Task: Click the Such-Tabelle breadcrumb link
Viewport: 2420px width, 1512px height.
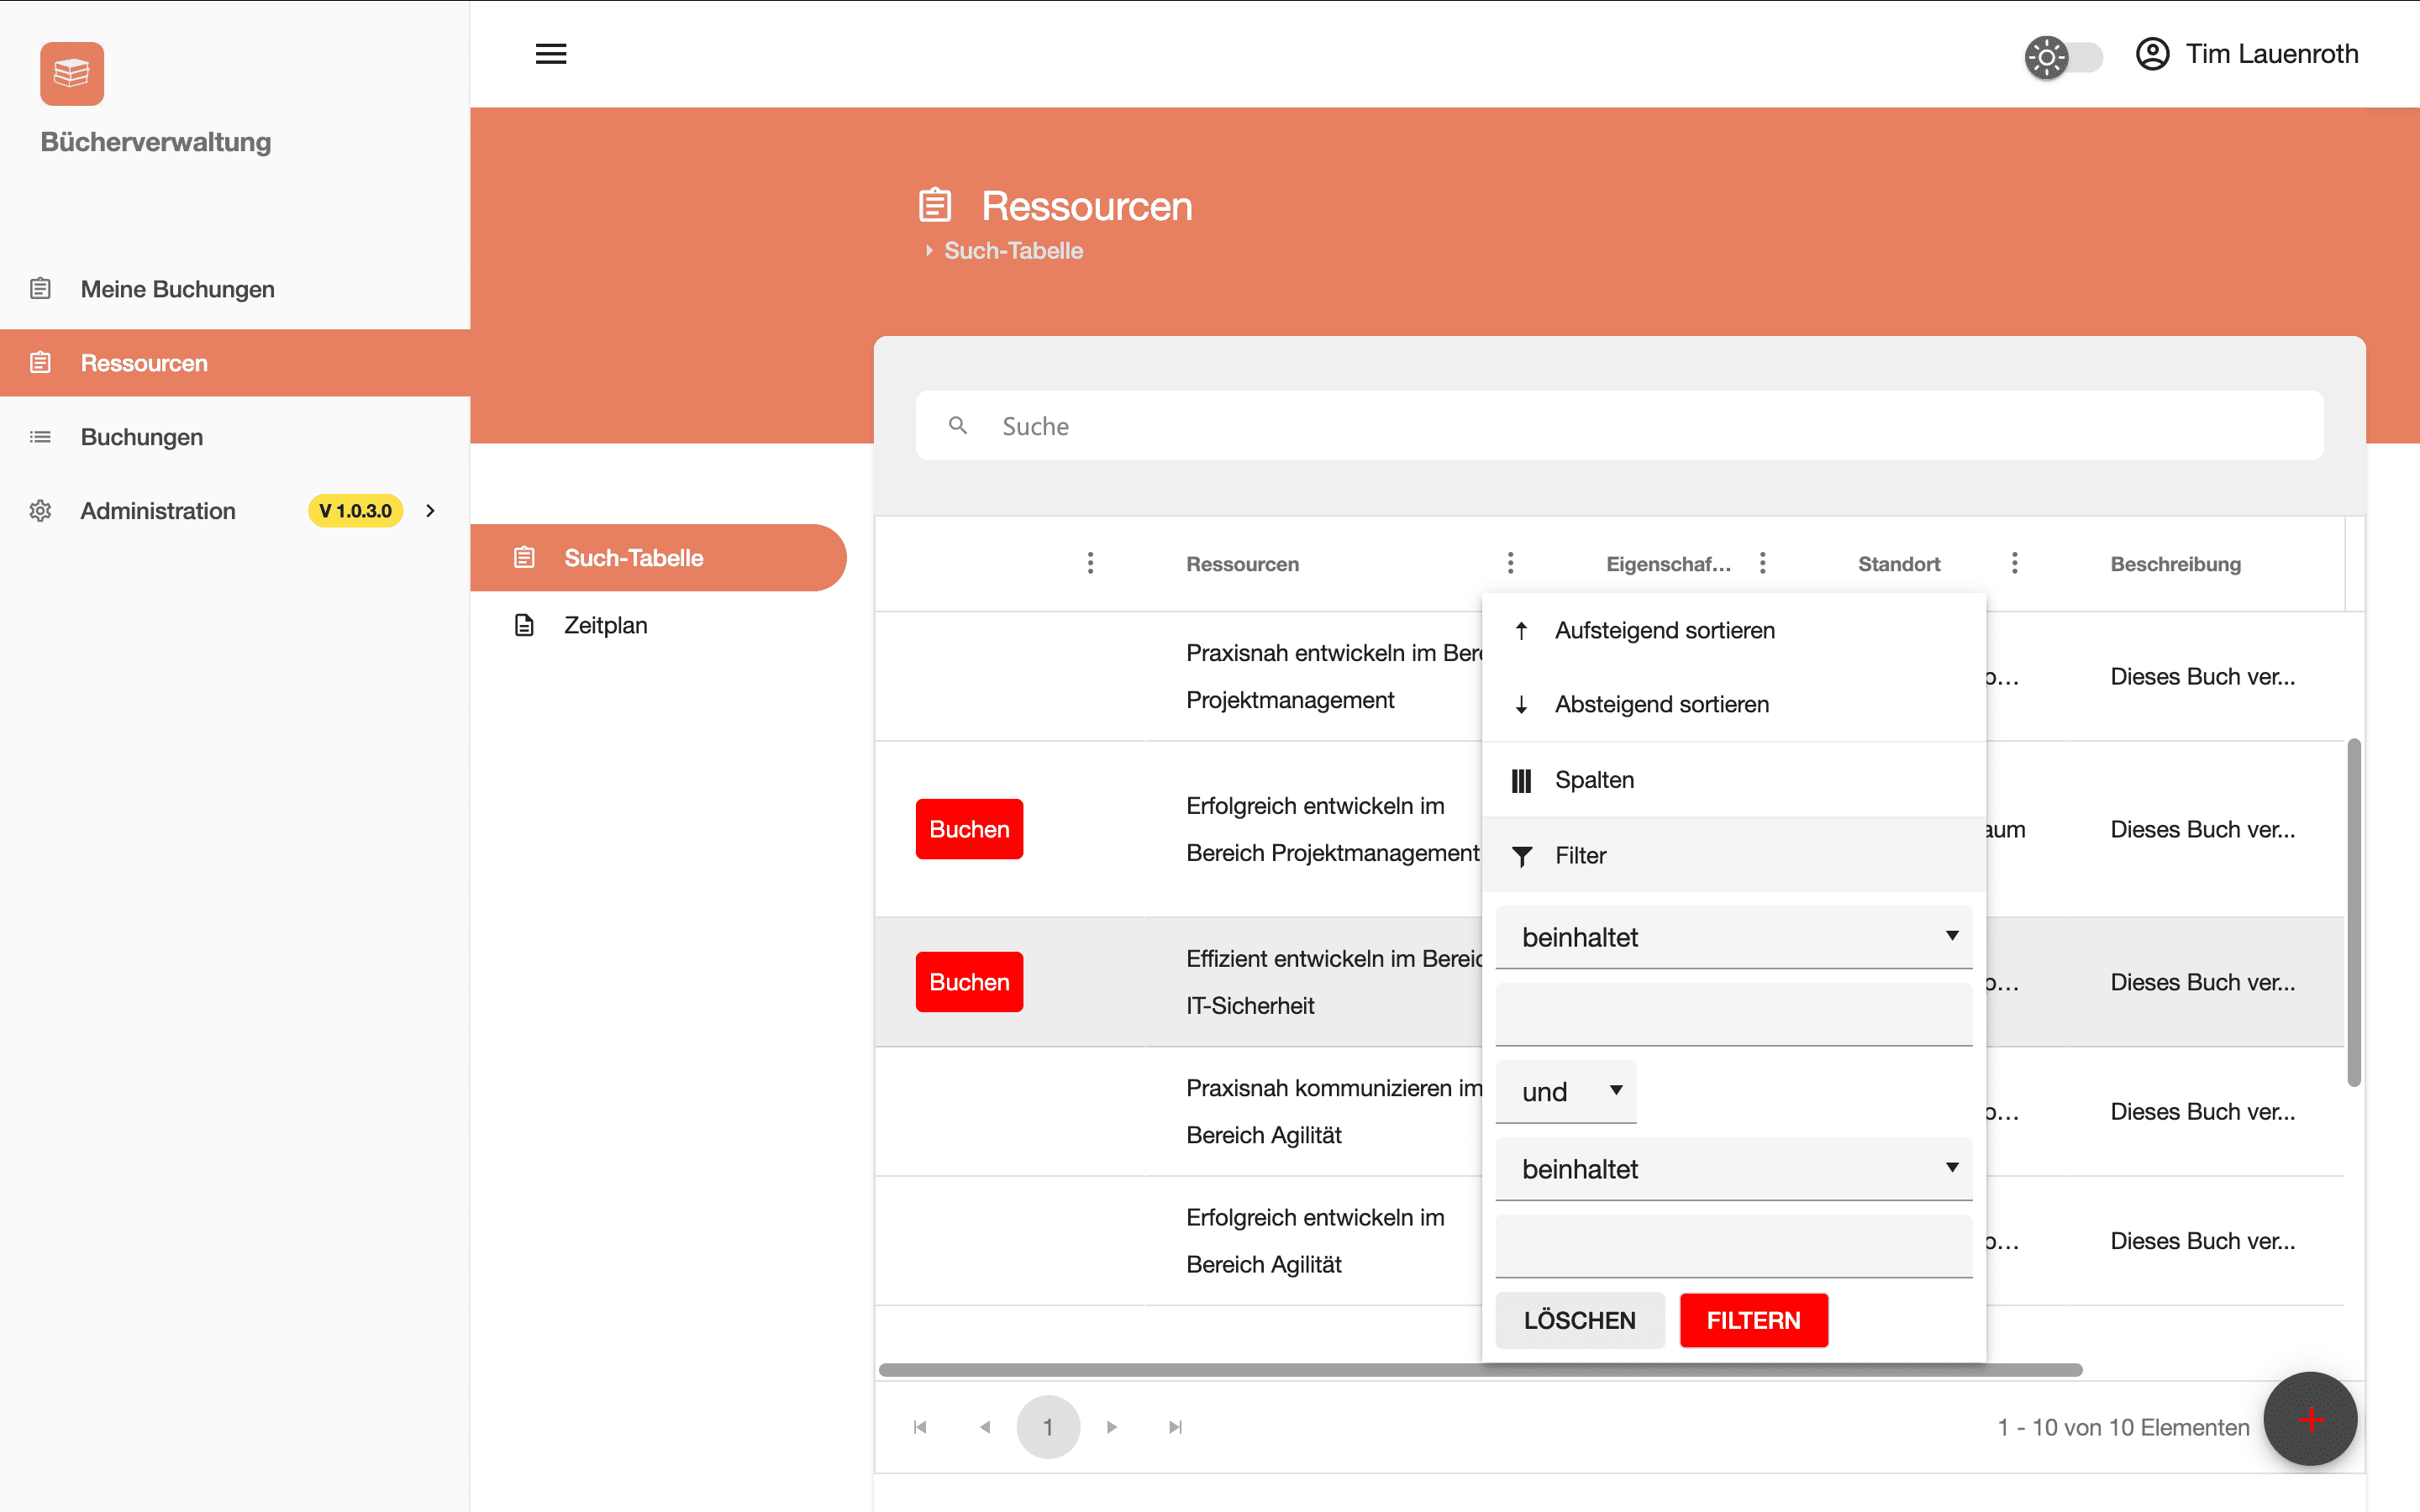Action: (x=1013, y=251)
